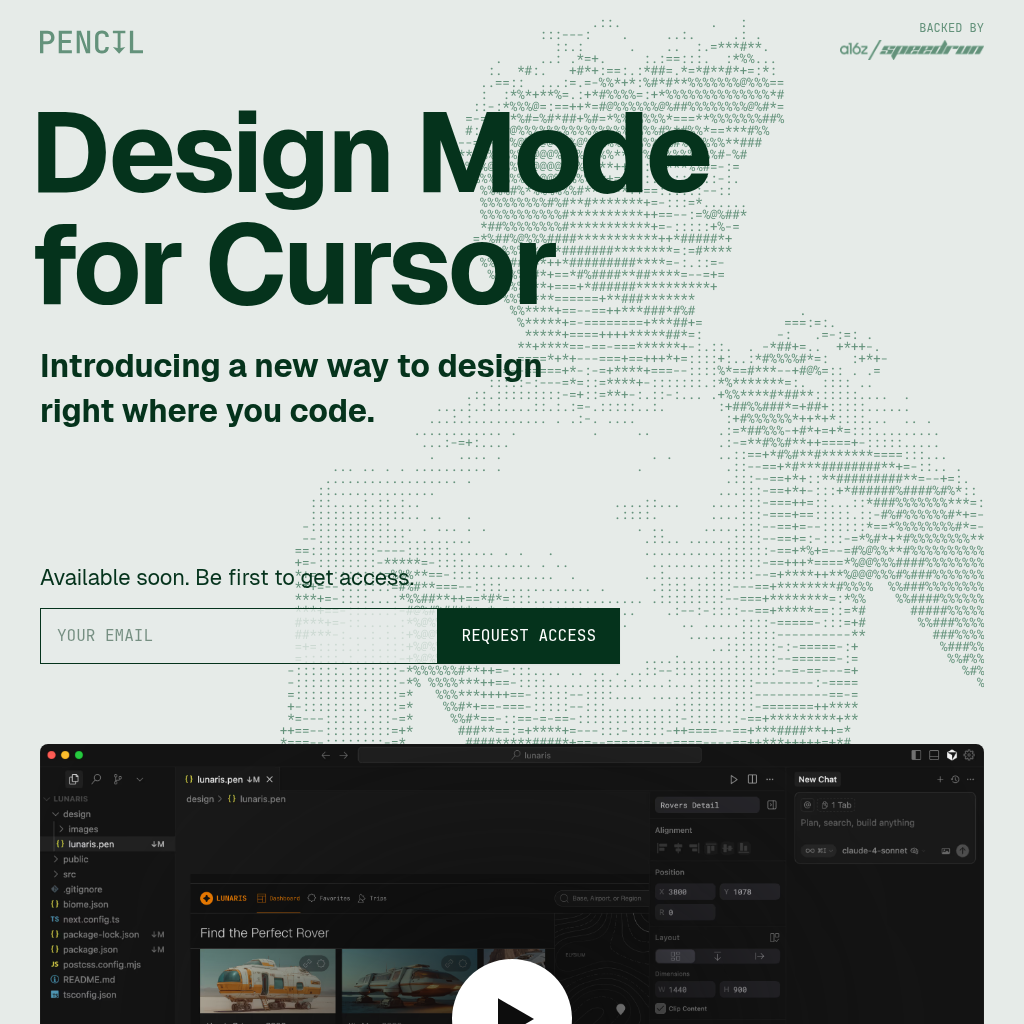Expand sidebar views chevron dropdown
The image size is (1024, 1024).
tap(140, 779)
